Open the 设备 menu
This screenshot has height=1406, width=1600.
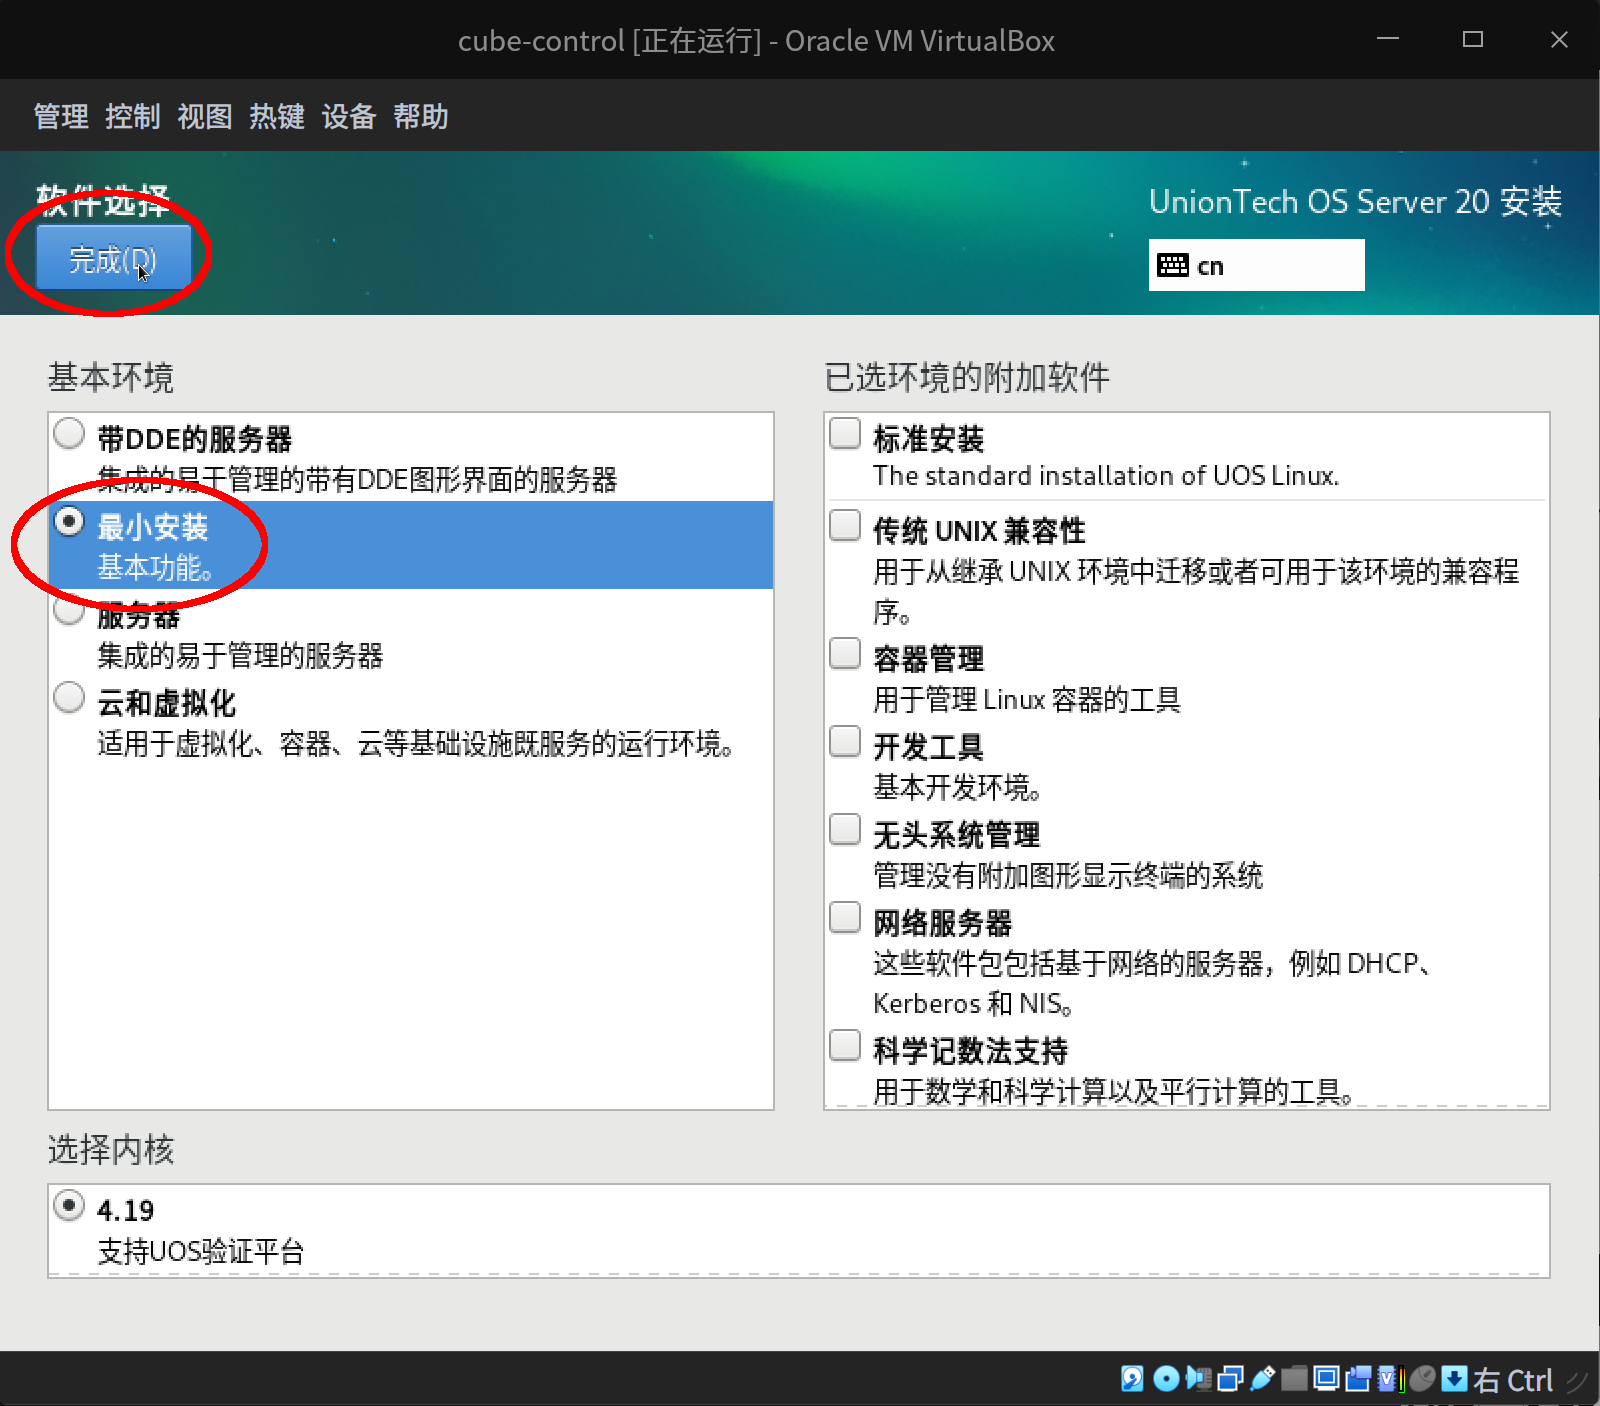tap(348, 117)
